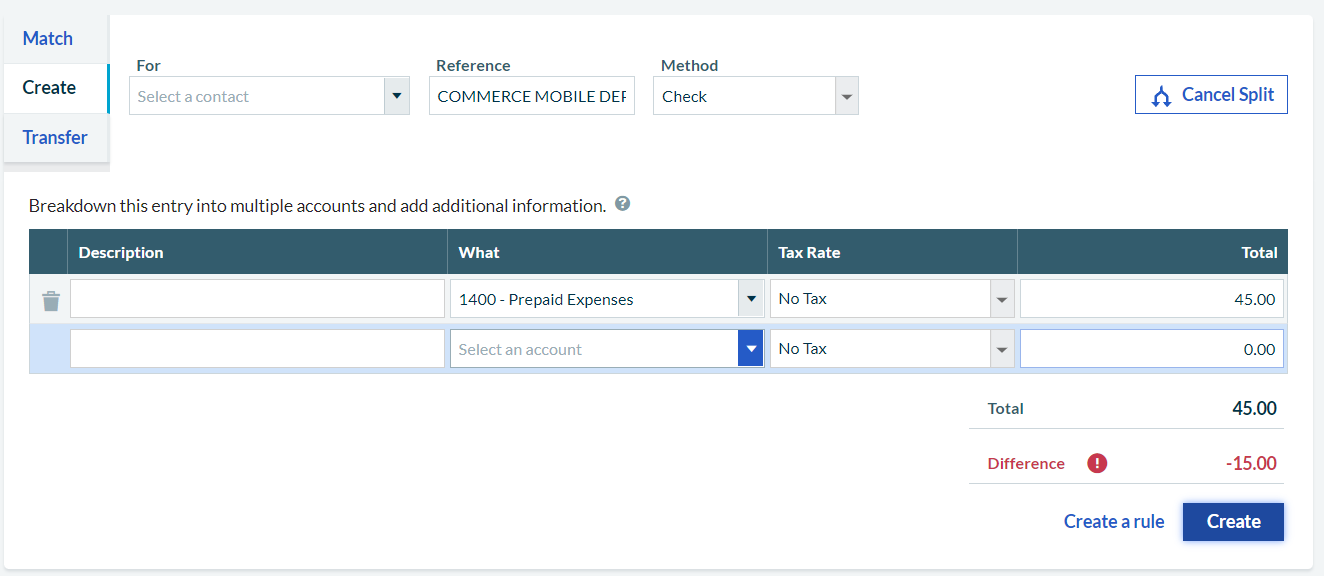Switch to the Match tab

click(48, 38)
